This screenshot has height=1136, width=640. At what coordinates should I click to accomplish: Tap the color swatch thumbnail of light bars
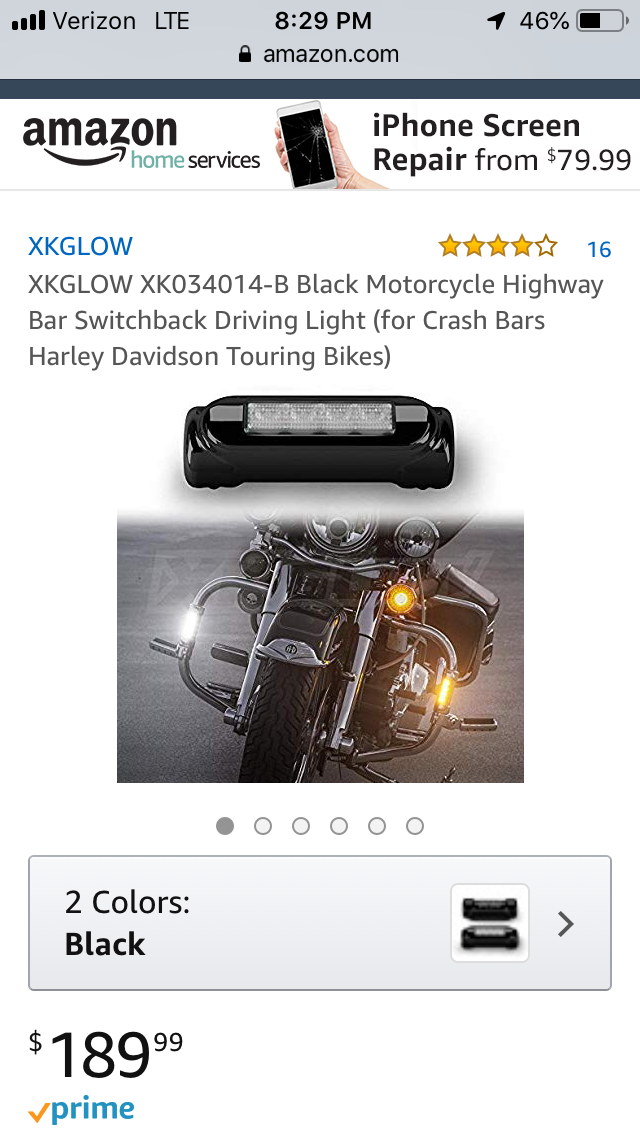tap(490, 923)
